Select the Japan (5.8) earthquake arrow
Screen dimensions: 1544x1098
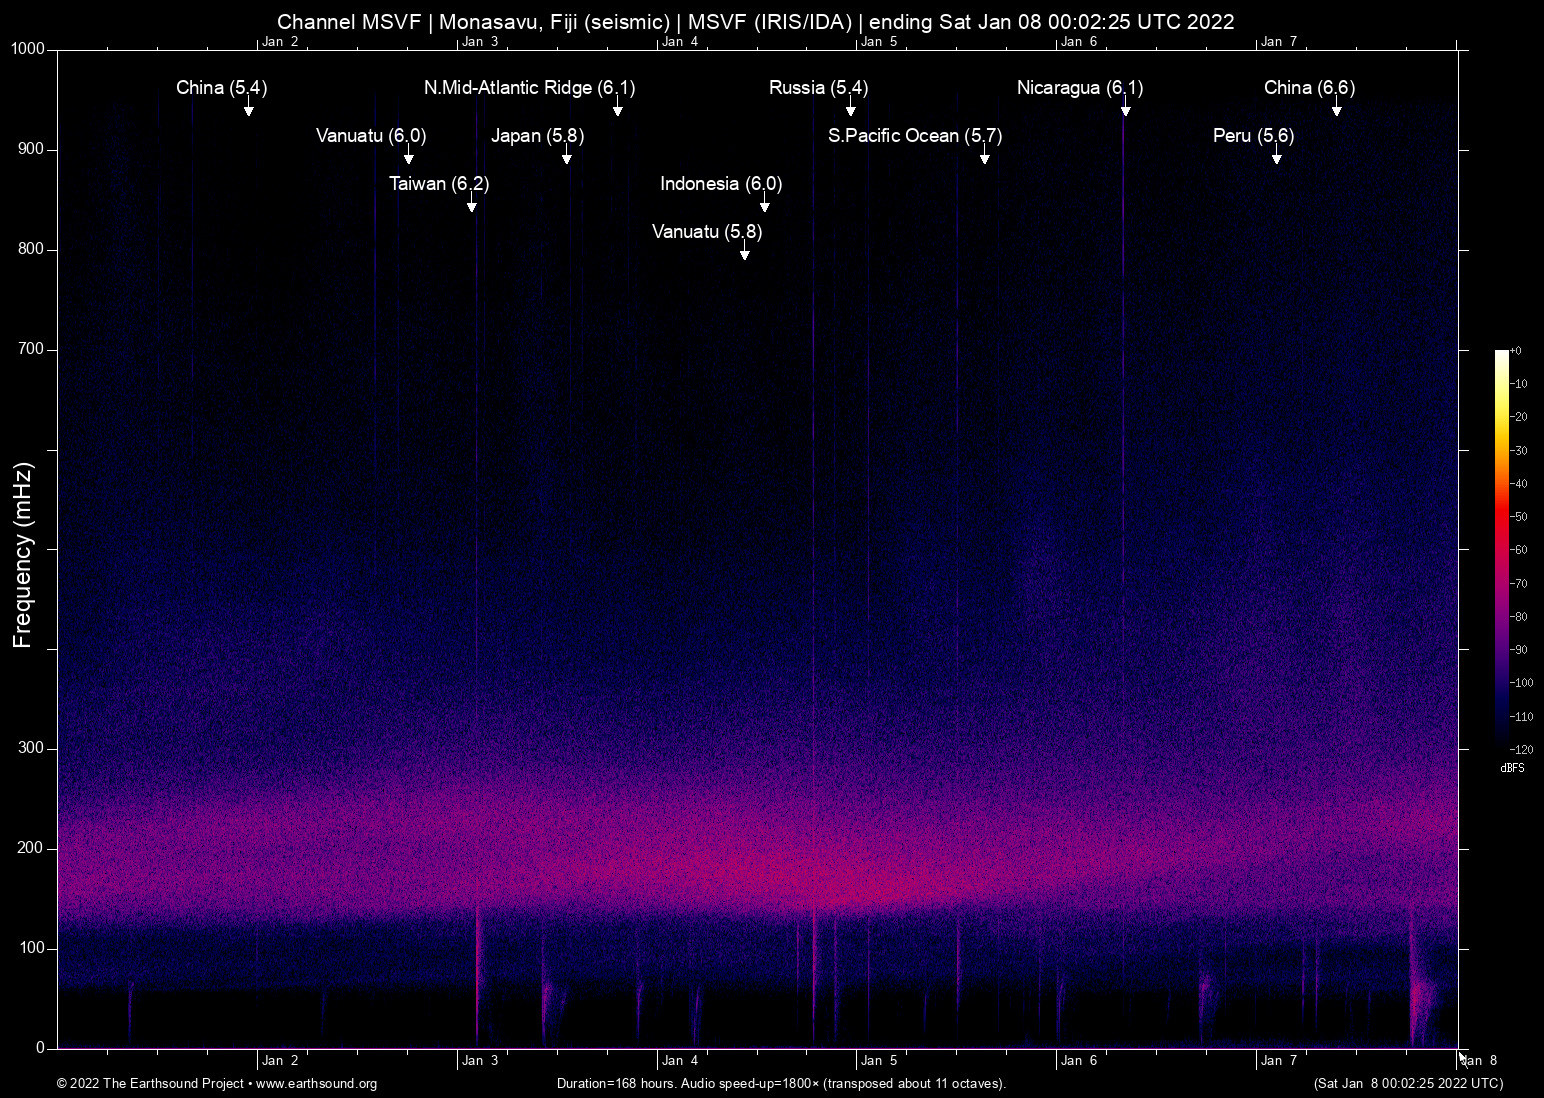click(568, 157)
